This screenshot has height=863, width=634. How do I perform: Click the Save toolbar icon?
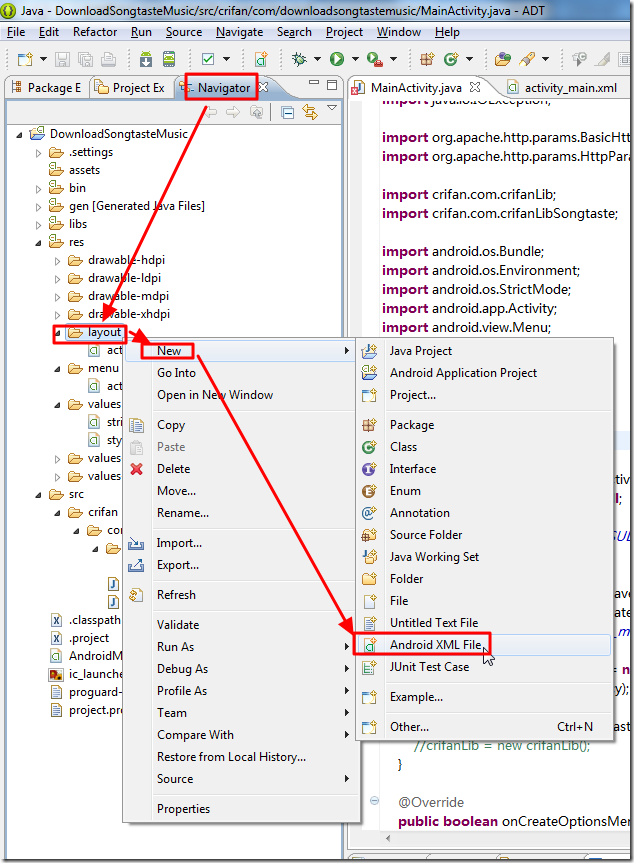63,59
